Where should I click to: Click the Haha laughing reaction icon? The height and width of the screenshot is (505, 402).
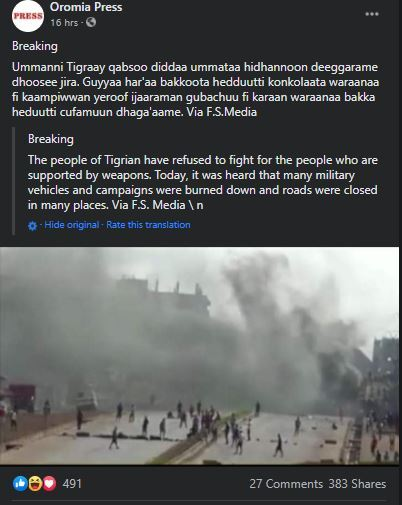pos(35,483)
